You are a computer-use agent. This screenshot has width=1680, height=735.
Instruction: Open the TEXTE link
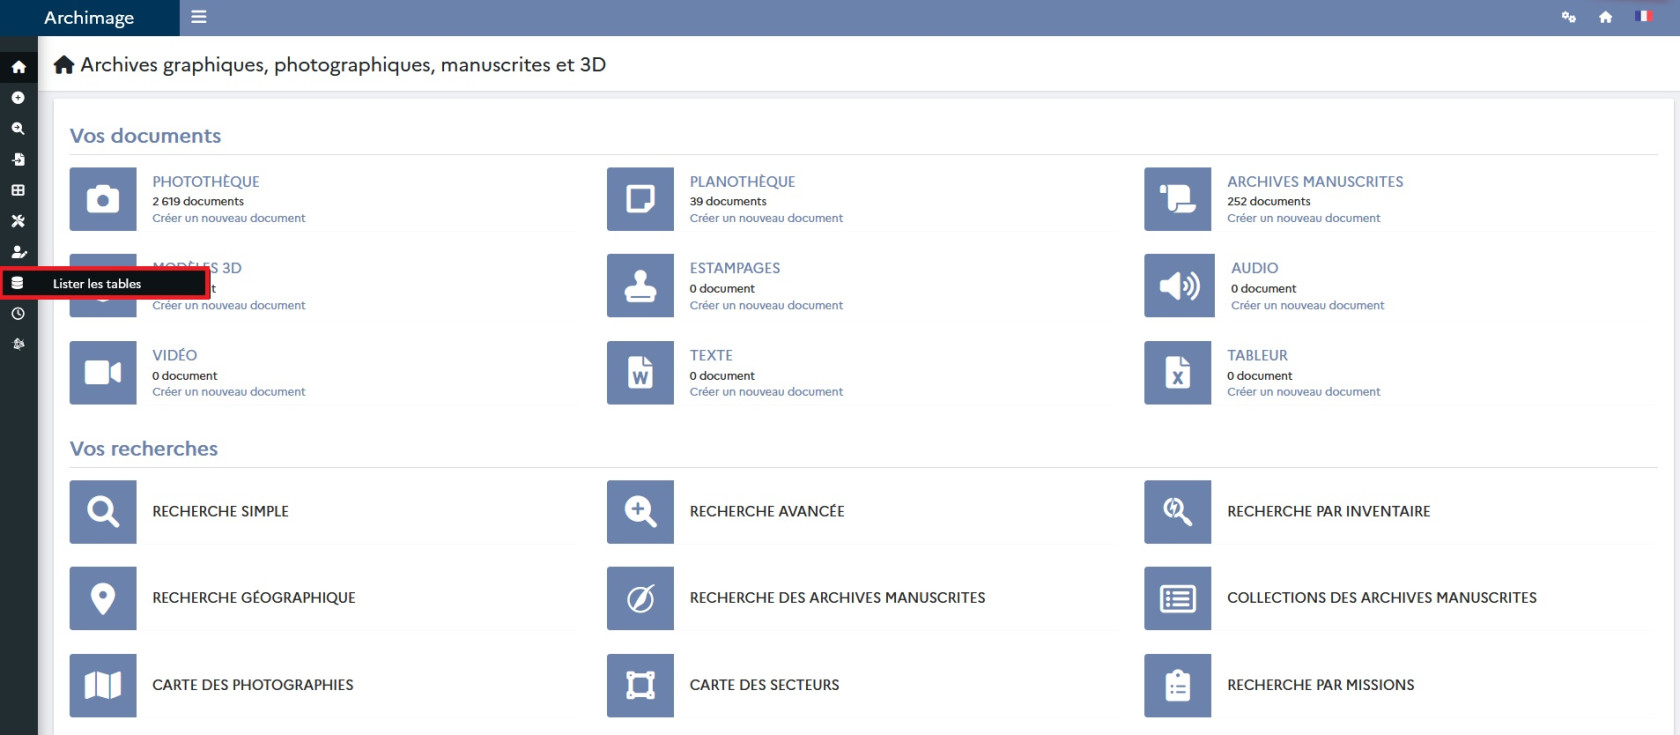click(x=711, y=355)
